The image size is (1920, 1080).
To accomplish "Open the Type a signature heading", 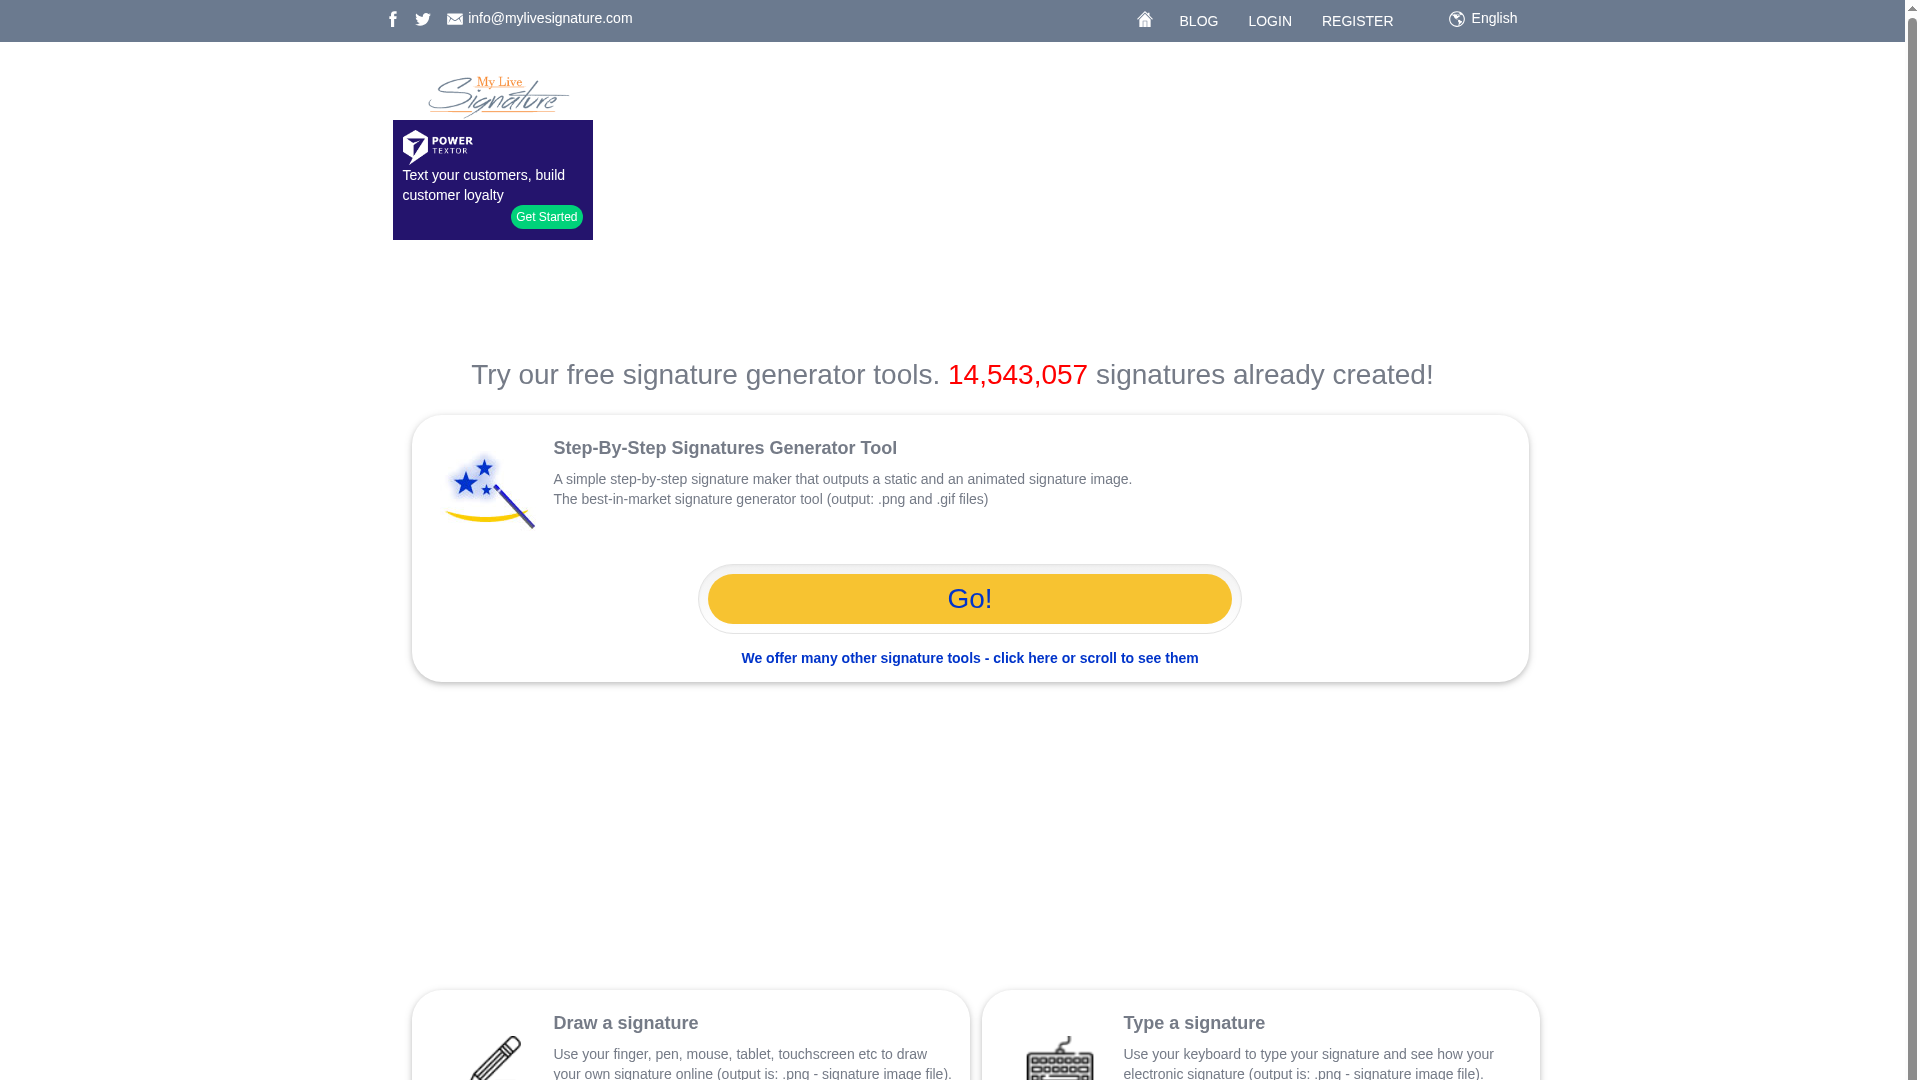I will [1194, 1023].
